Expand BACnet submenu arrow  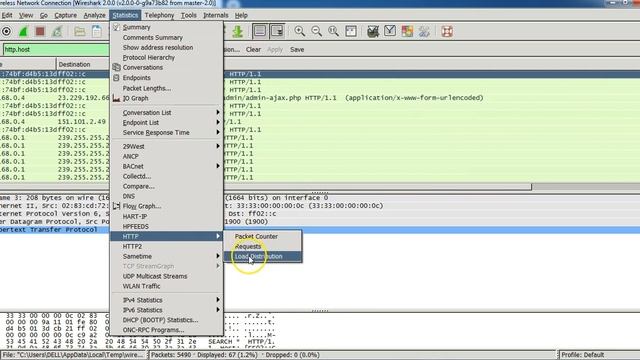[218, 166]
